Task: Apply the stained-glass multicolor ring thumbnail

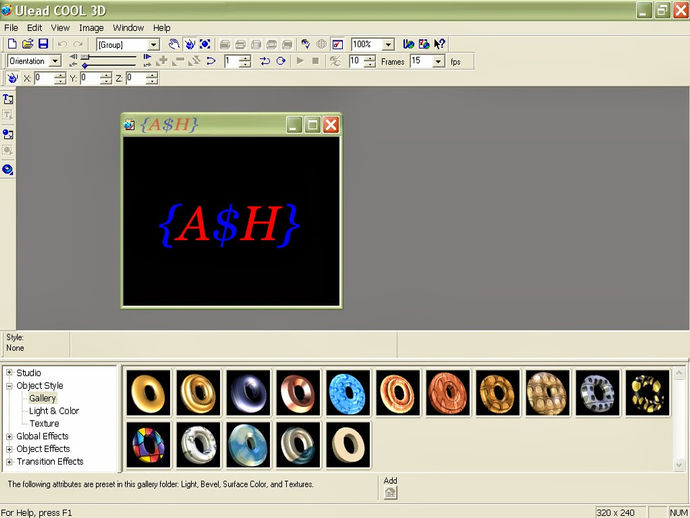Action: click(x=148, y=445)
